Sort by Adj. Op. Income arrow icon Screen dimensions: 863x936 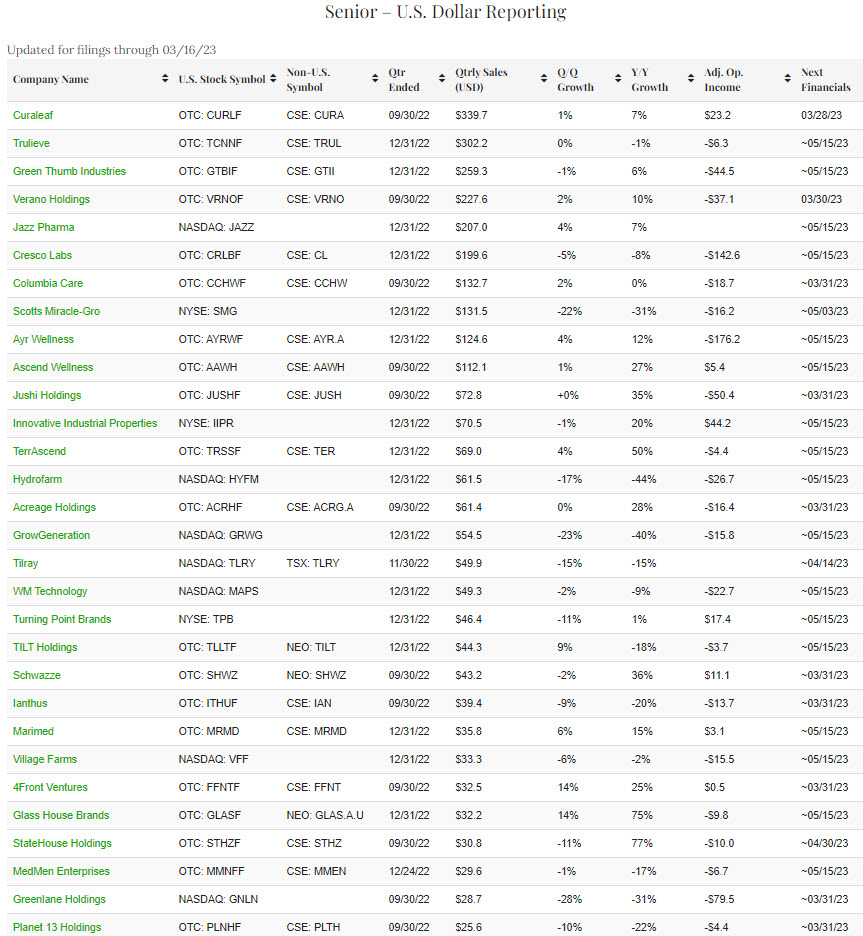click(787, 80)
